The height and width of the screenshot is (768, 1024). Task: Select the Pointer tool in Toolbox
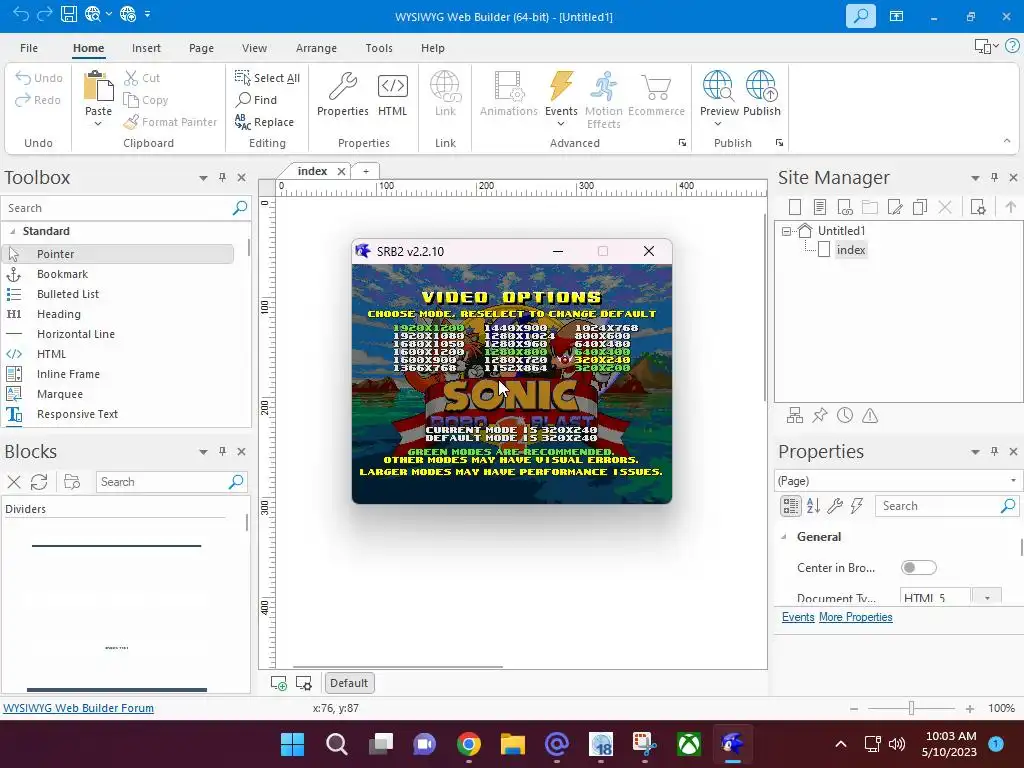[x=118, y=254]
